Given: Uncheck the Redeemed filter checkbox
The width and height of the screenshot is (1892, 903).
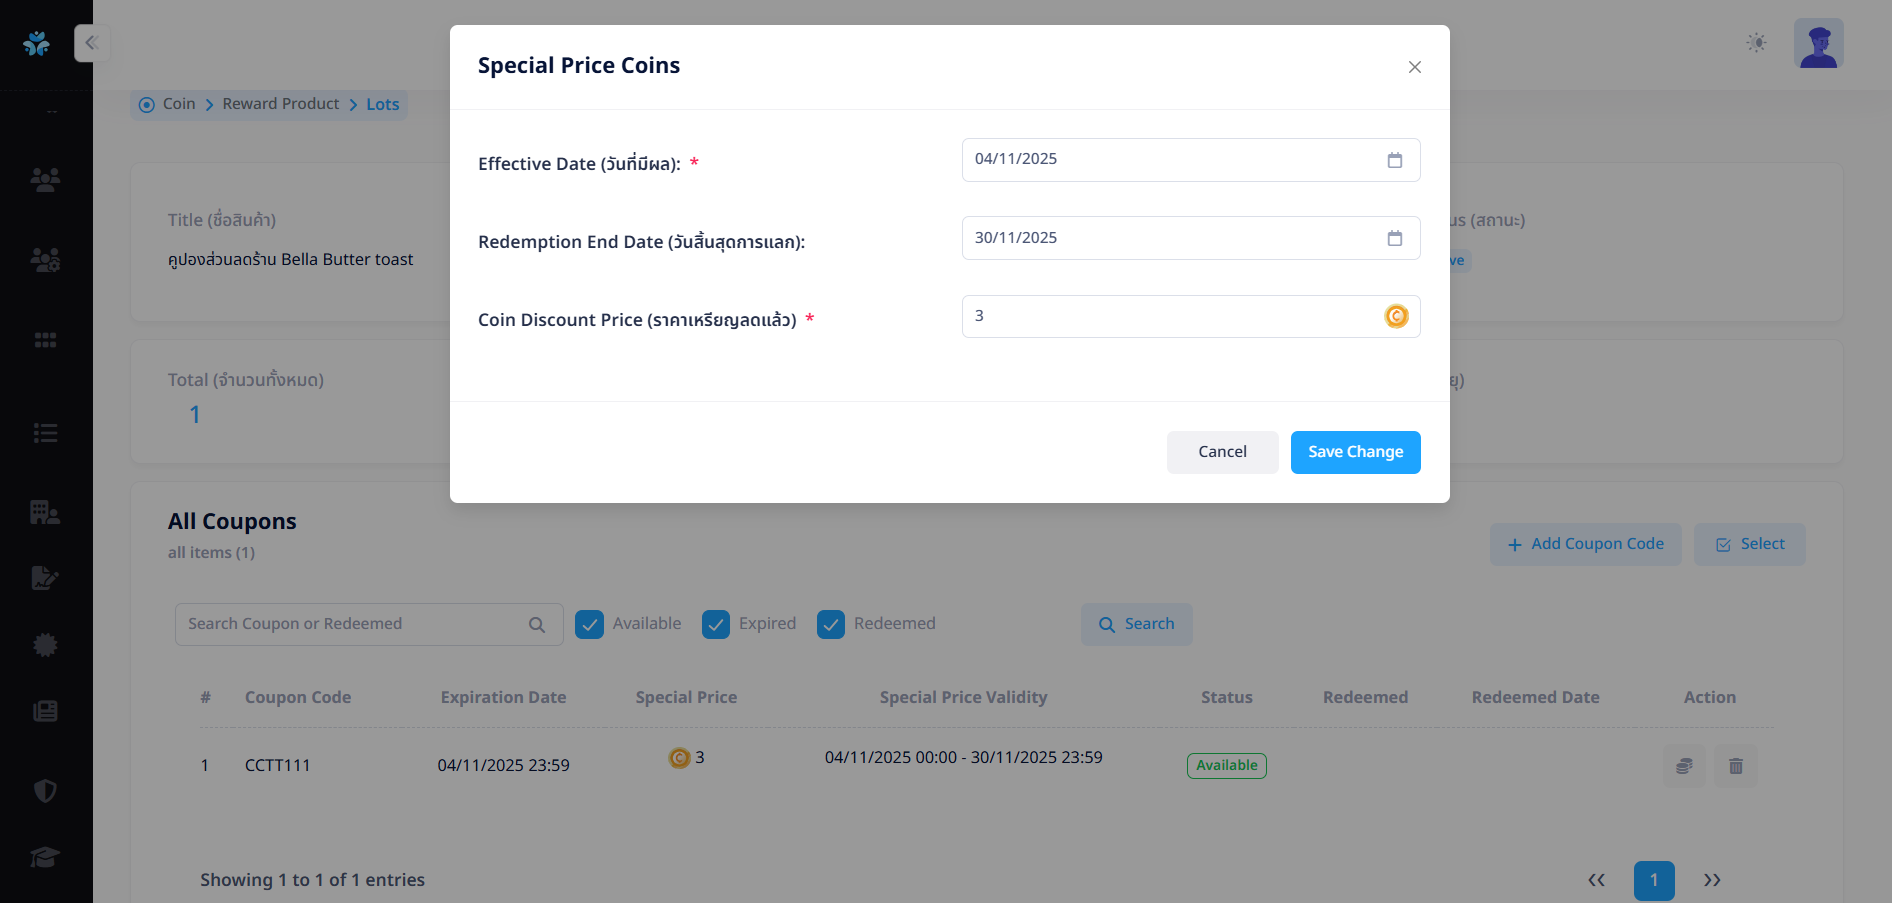Looking at the screenshot, I should click(x=831, y=624).
